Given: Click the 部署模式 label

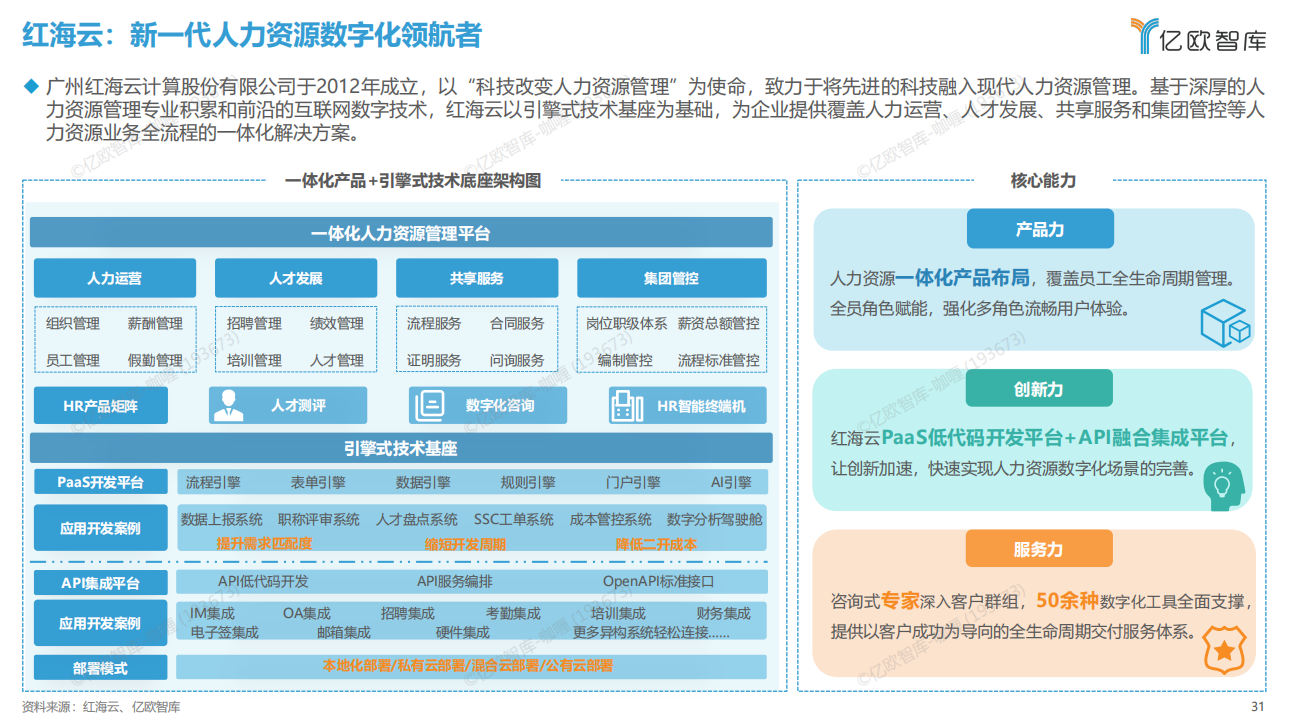Looking at the screenshot, I should (101, 668).
